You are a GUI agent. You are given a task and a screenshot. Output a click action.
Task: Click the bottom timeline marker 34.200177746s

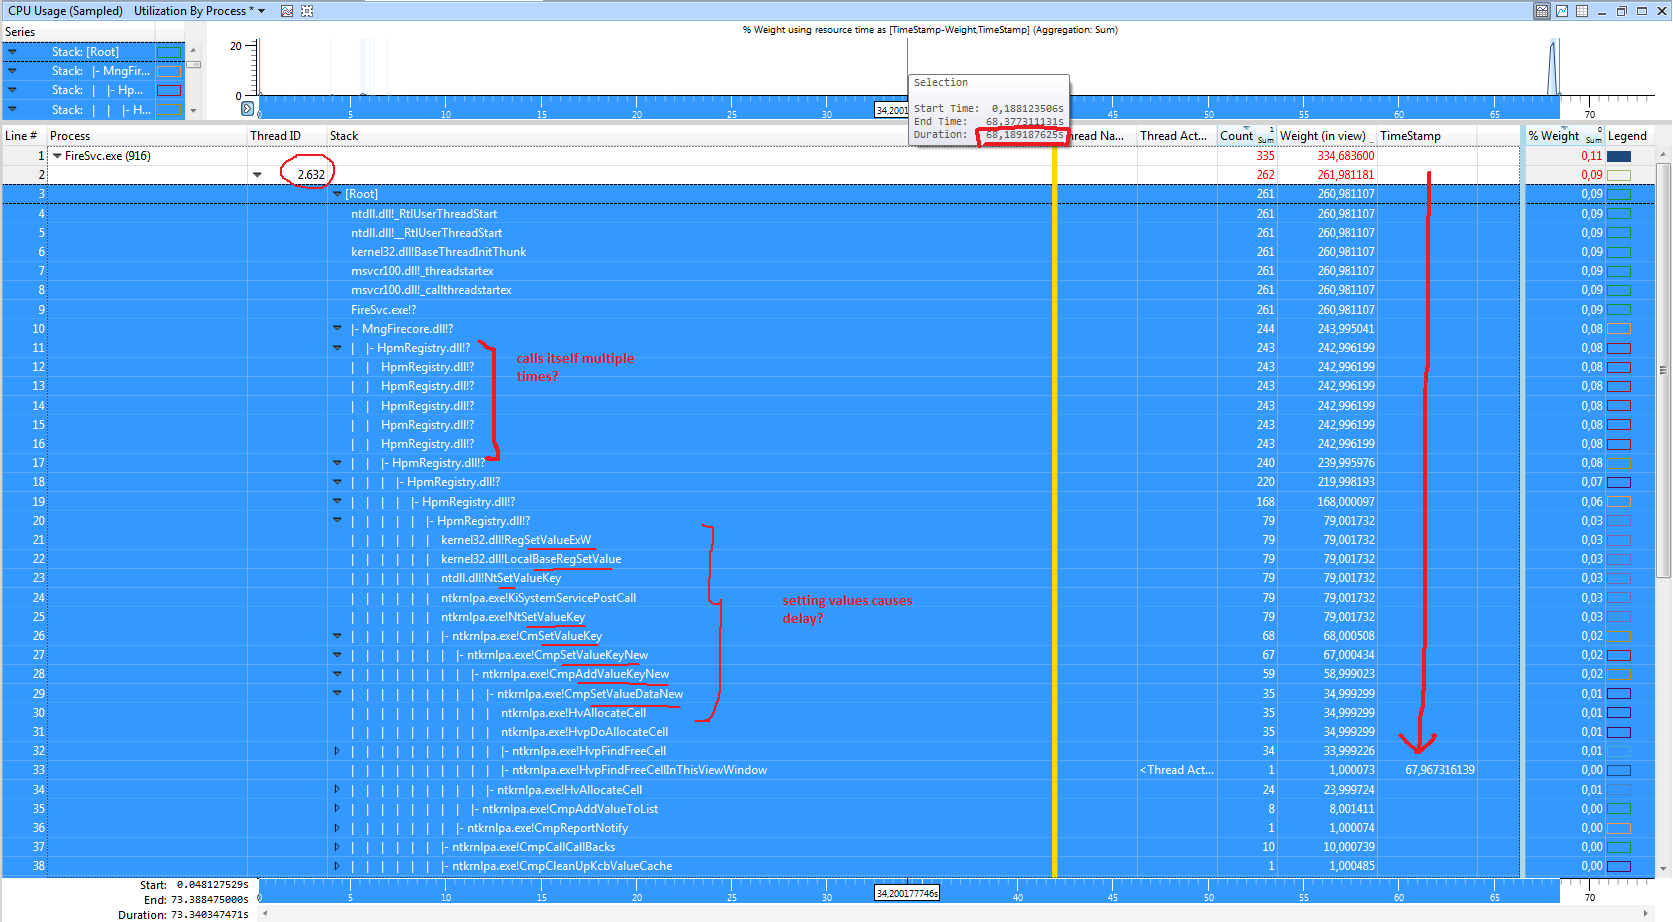pos(907,893)
